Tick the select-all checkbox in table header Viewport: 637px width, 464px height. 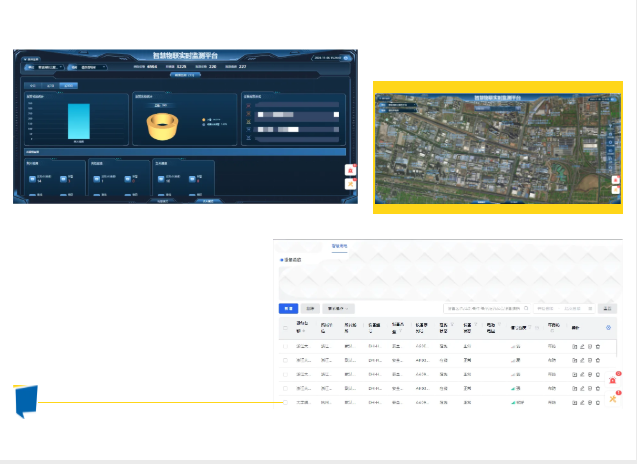pyautogui.click(x=285, y=327)
